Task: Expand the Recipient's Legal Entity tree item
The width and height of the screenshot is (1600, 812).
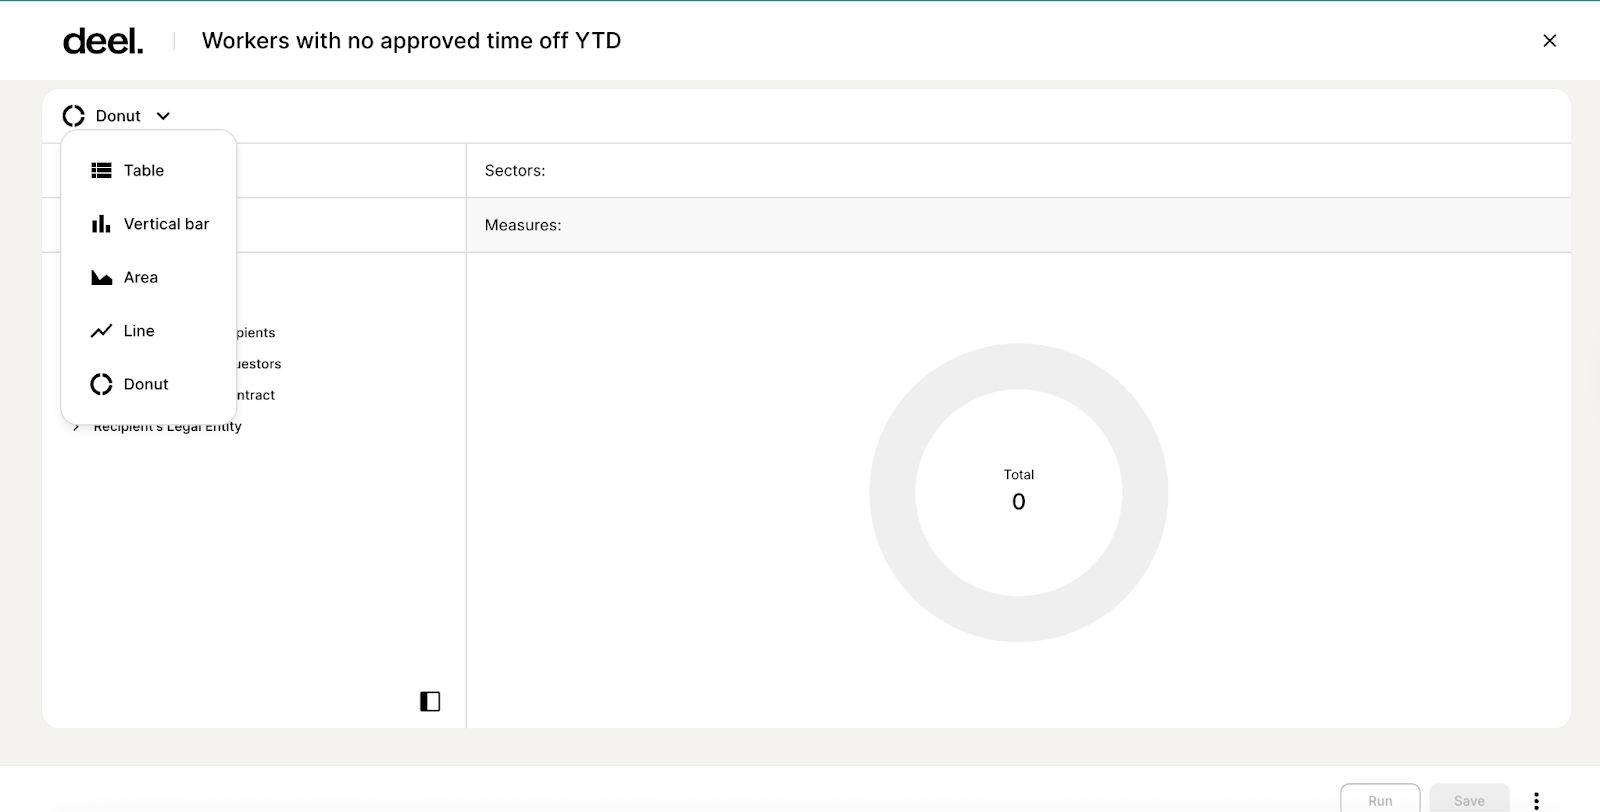Action: point(77,427)
